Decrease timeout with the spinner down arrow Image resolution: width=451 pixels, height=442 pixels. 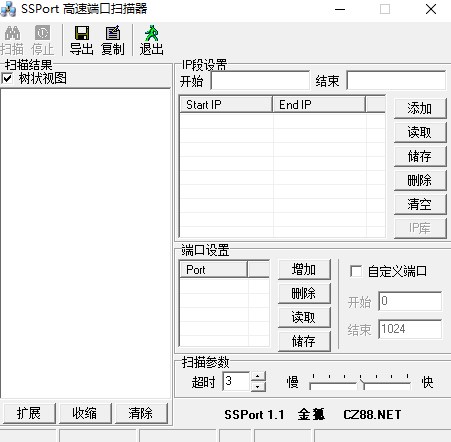tap(257, 386)
